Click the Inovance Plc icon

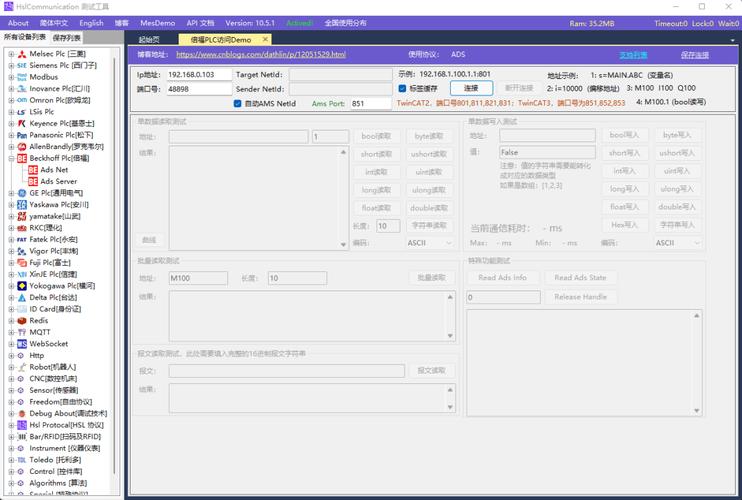22,88
